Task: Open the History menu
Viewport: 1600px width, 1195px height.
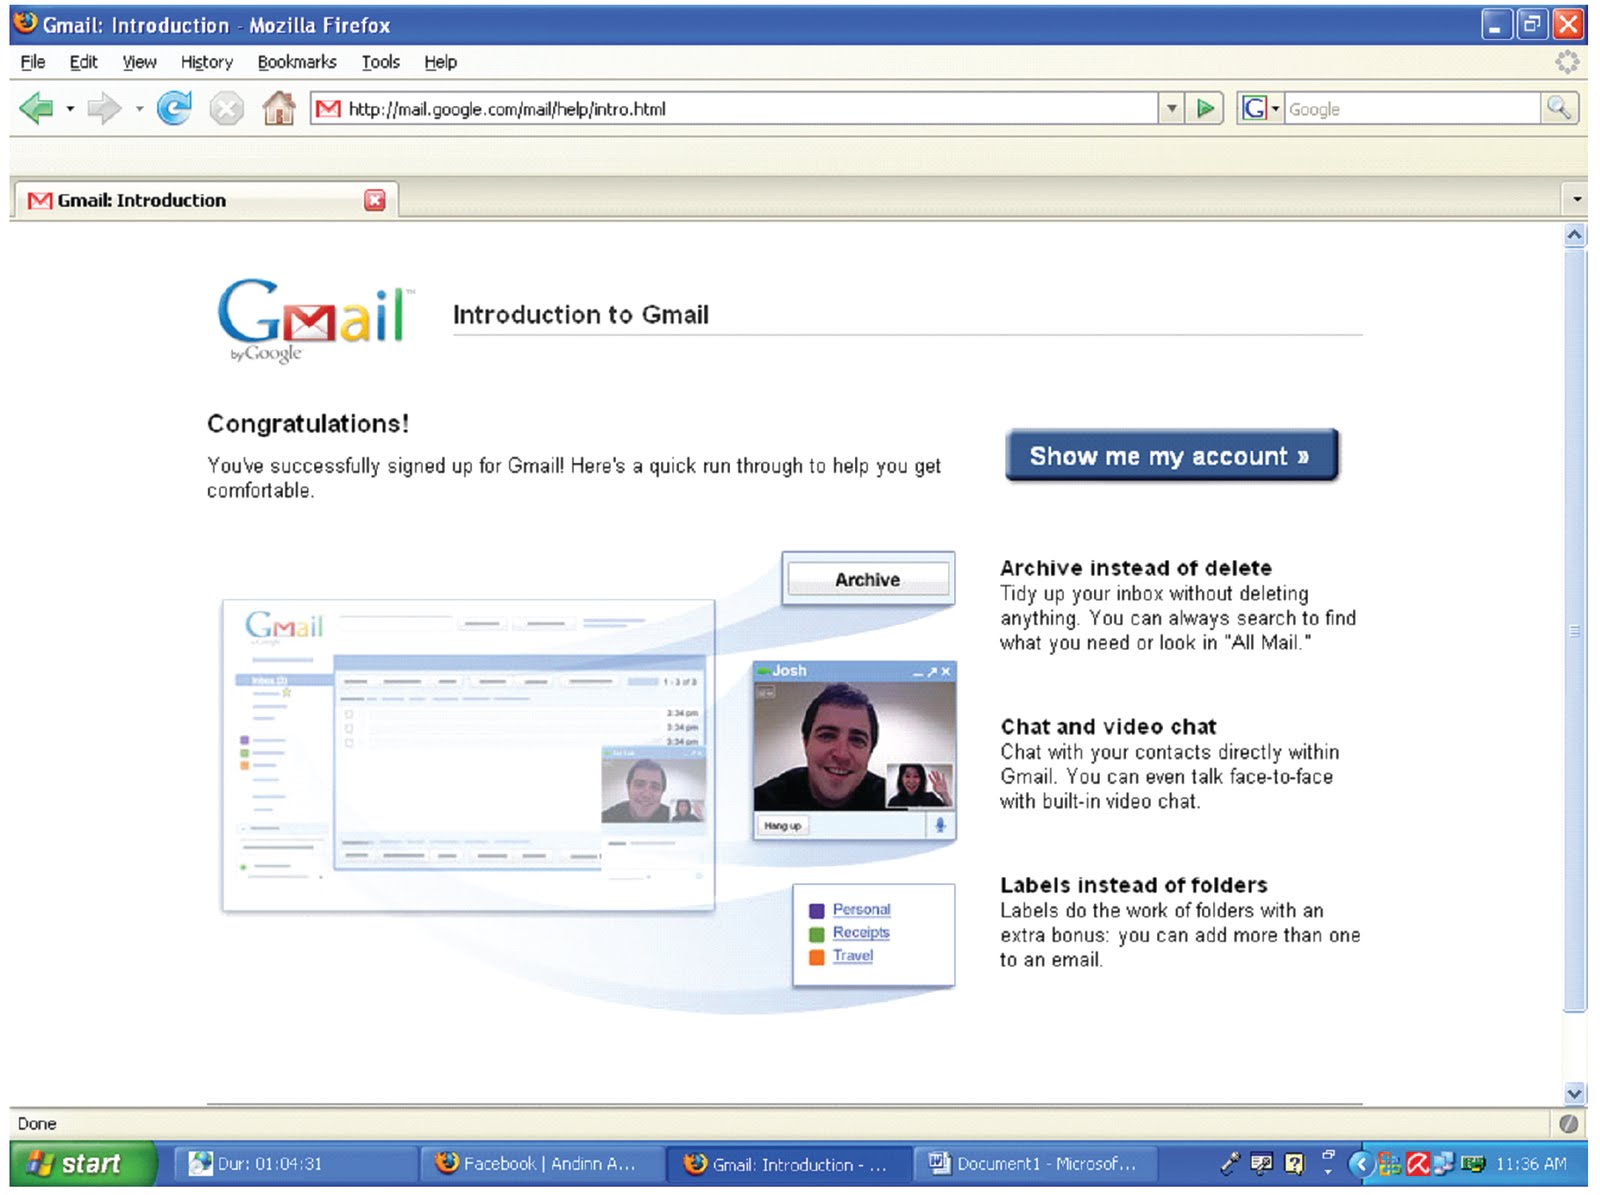Action: click(x=206, y=62)
